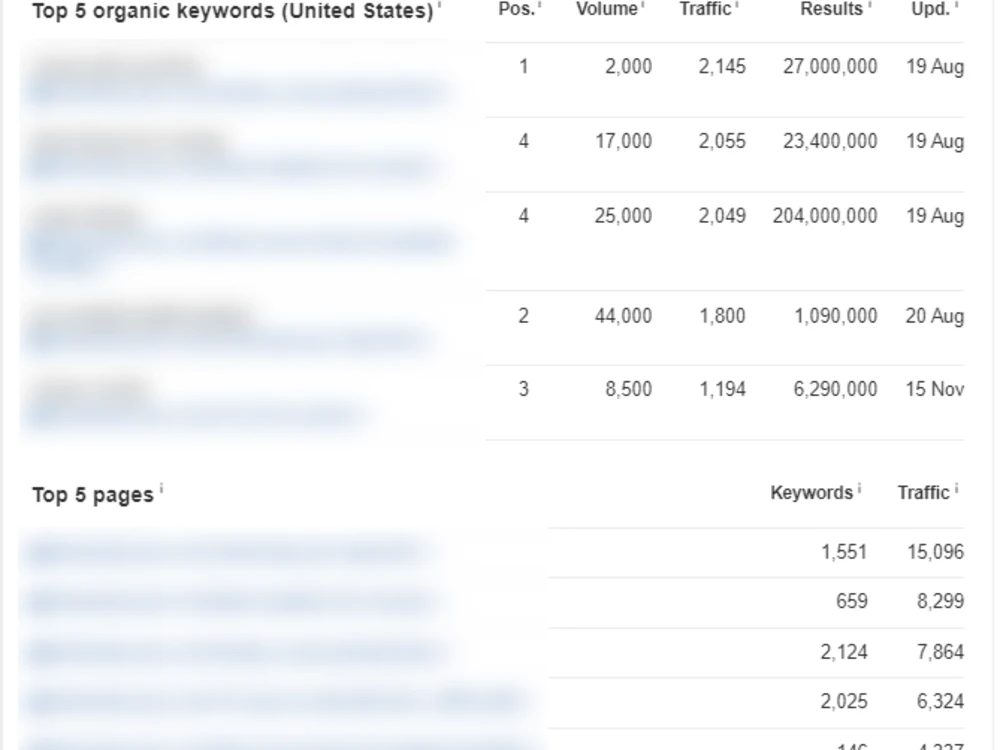The height and width of the screenshot is (750, 1000).
Task: Click the 15 Nov update date
Action: tap(934, 389)
